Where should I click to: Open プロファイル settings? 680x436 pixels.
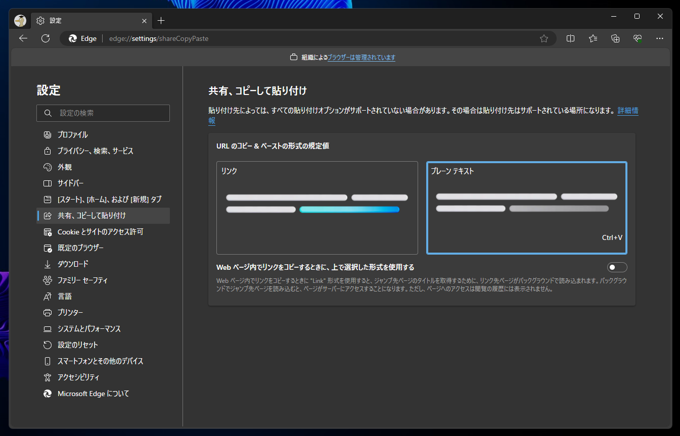point(103,135)
